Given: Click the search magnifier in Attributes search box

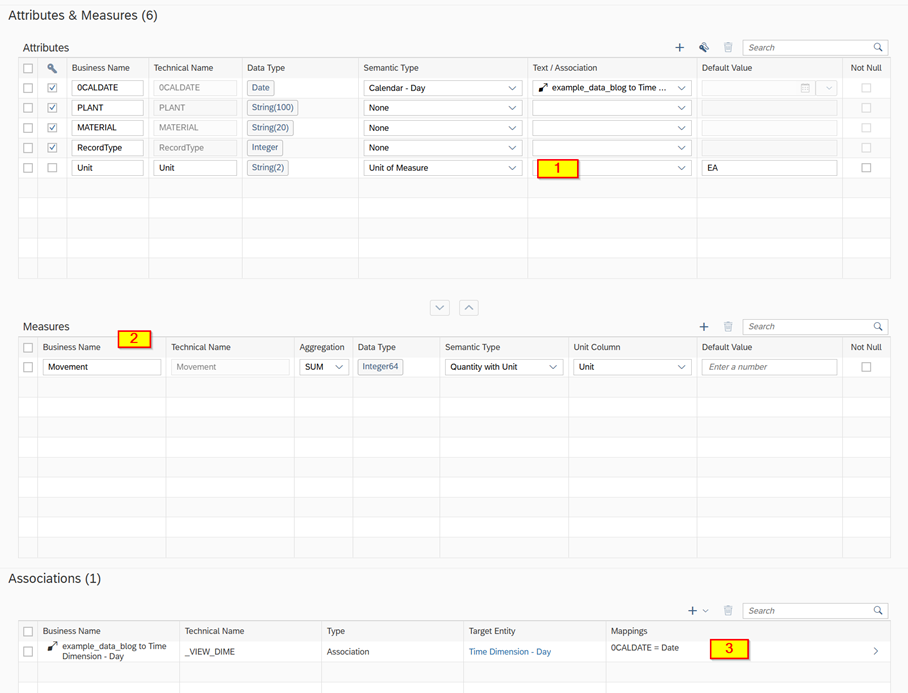Looking at the screenshot, I should click(x=878, y=47).
